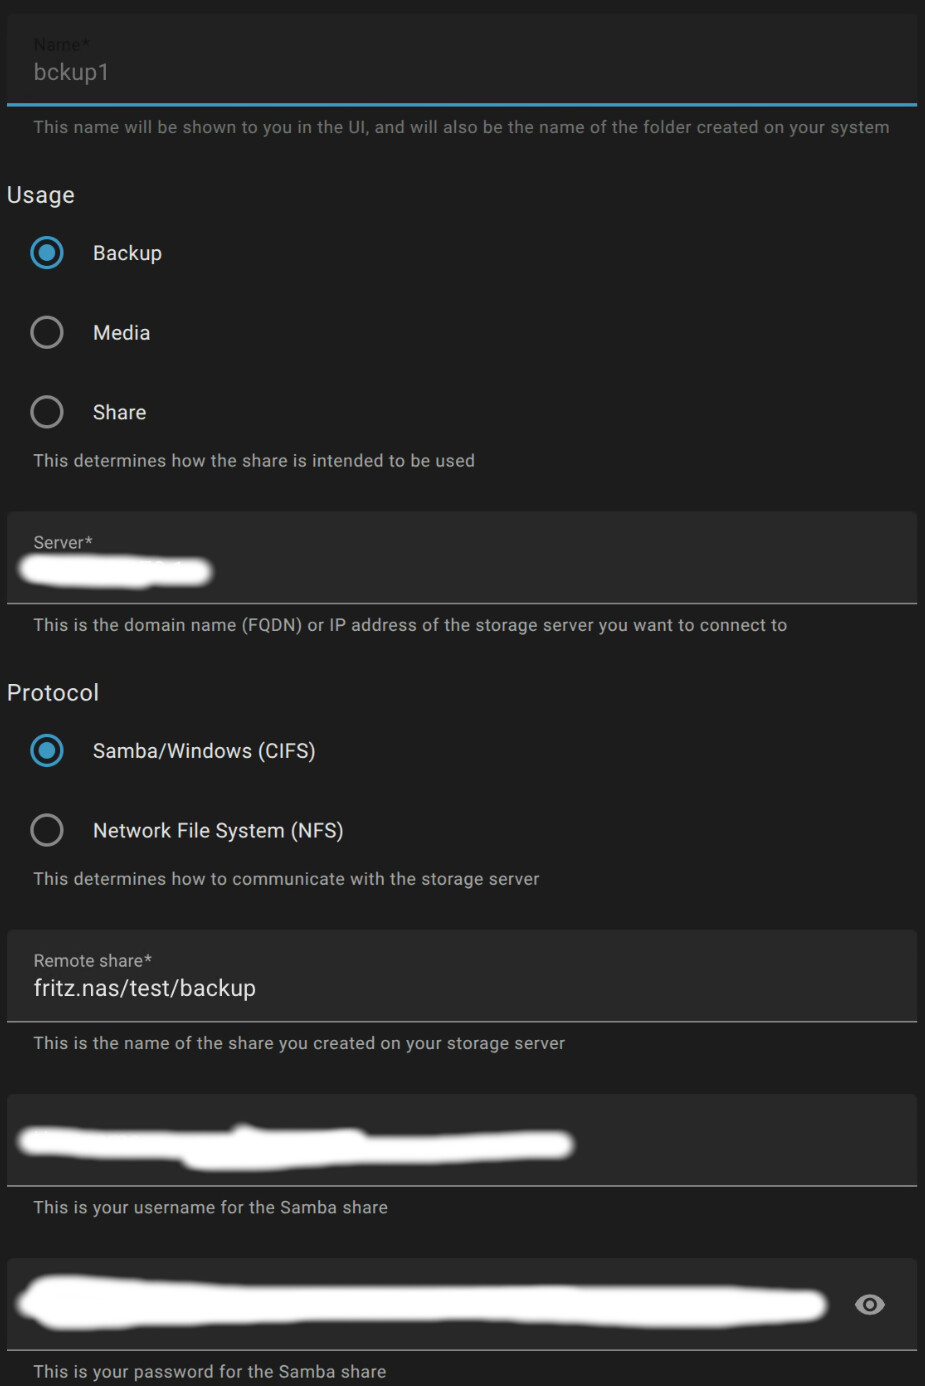Choose the Media usage radio button
Screen dimensions: 925x1386
pos(47,332)
